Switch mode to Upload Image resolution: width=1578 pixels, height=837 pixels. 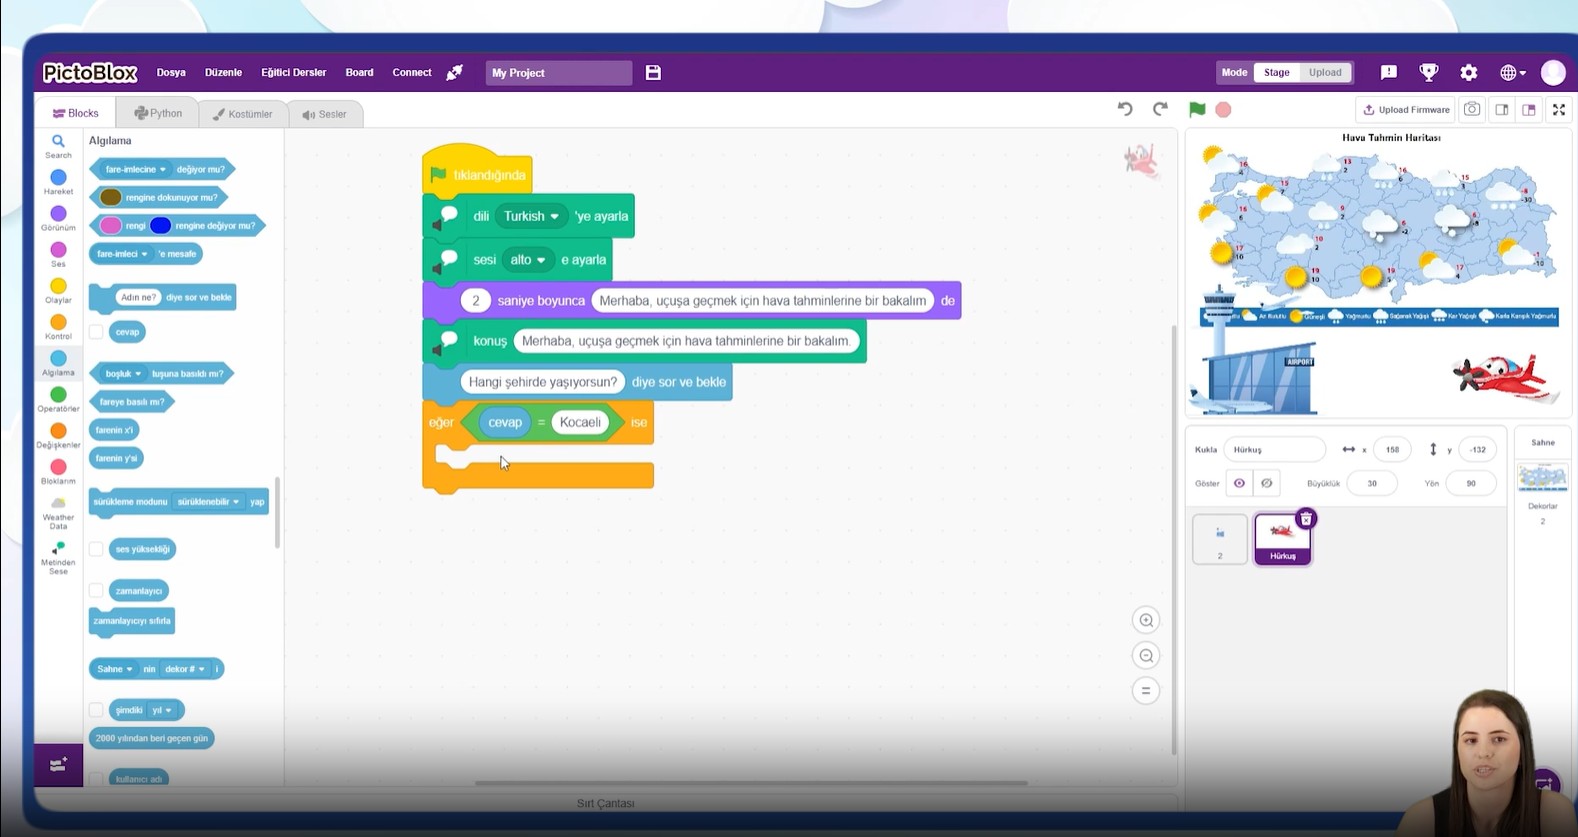tap(1325, 72)
